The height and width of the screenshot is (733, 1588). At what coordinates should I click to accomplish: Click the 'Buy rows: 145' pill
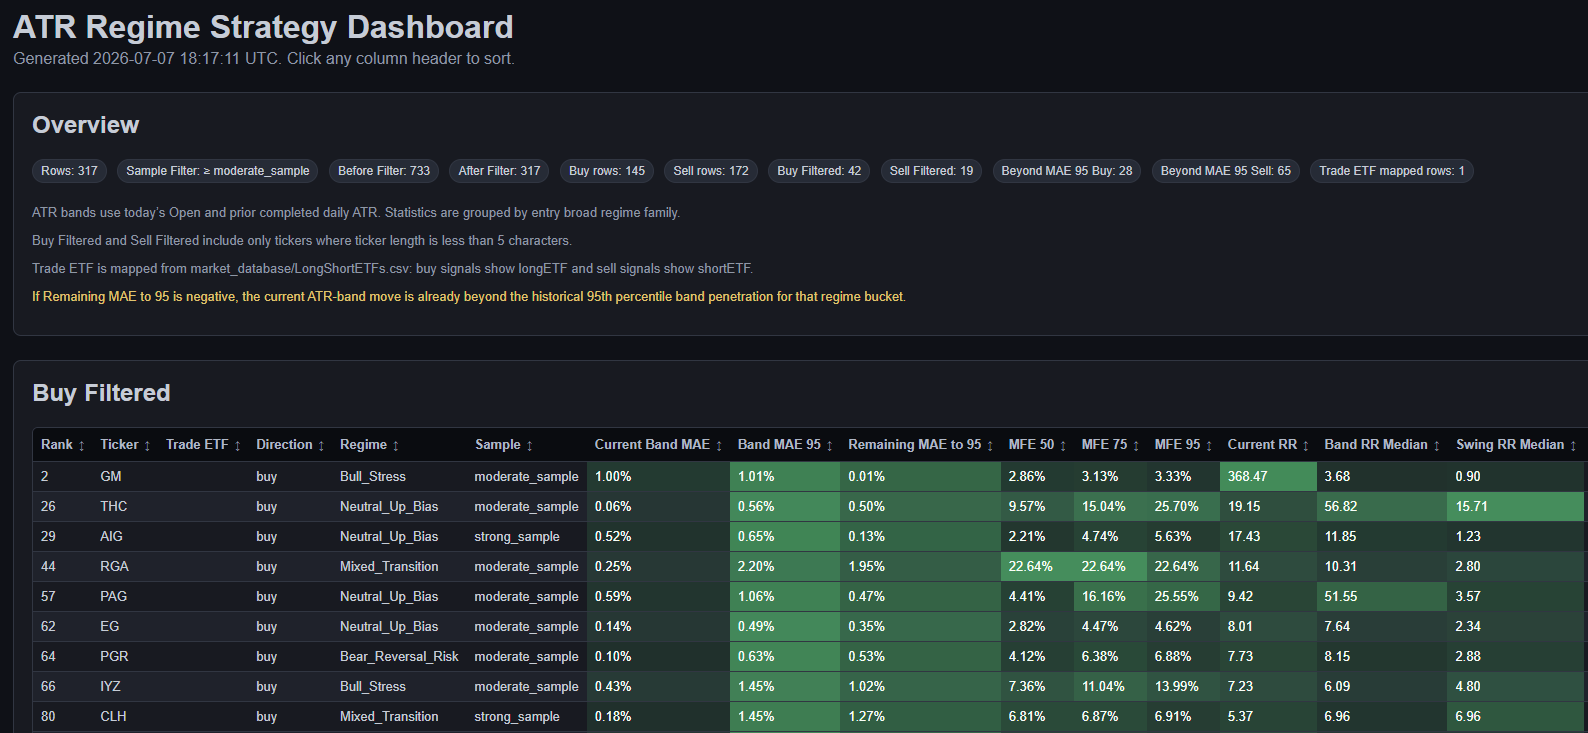pyautogui.click(x=607, y=171)
